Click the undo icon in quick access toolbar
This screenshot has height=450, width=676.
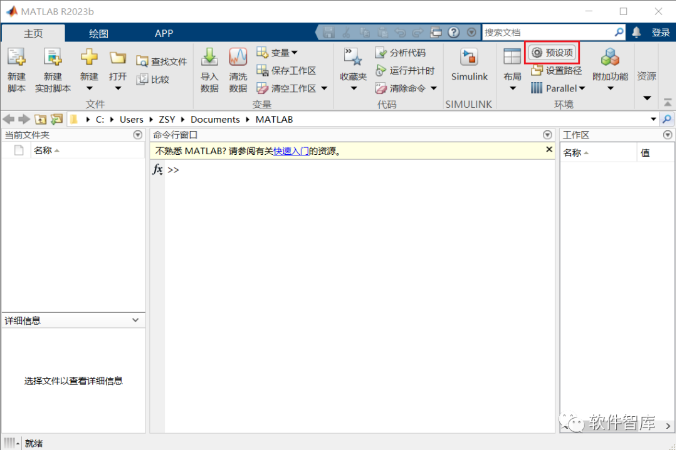(401, 32)
